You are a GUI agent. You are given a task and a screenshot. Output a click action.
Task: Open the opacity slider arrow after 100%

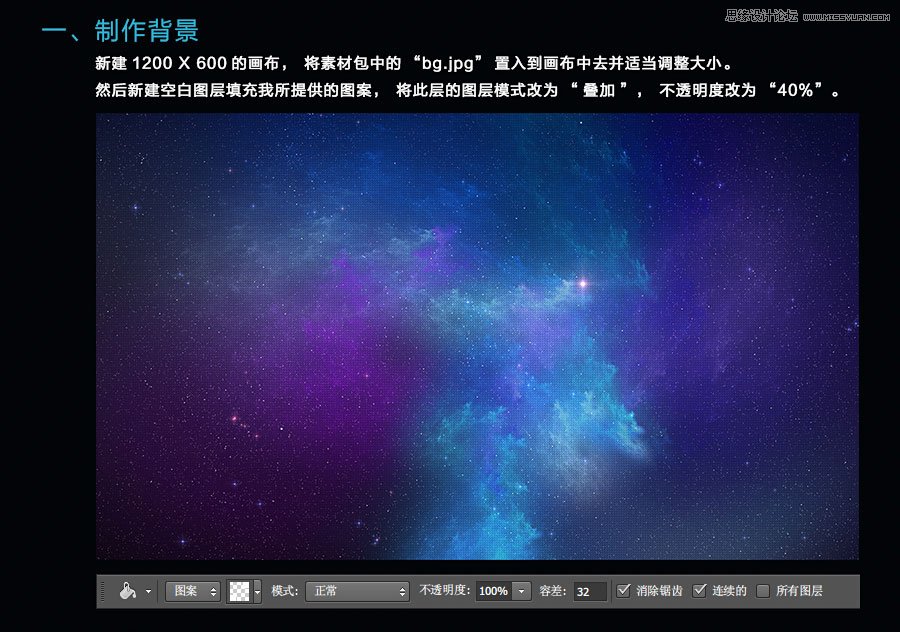point(522,591)
